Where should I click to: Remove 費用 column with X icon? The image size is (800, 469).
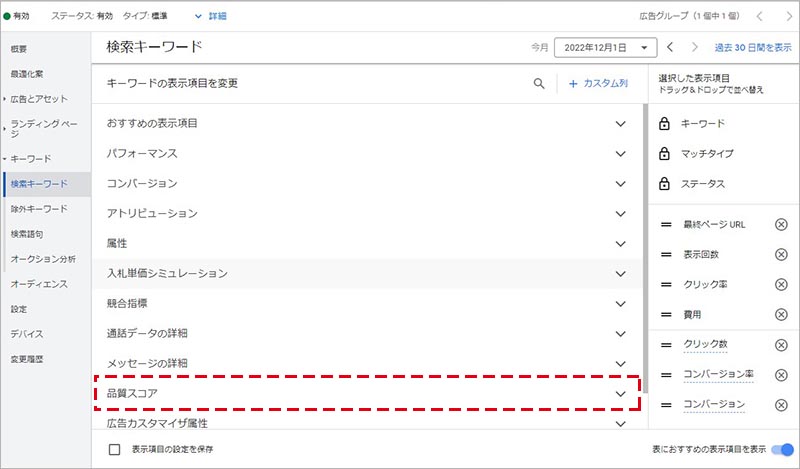coord(781,314)
